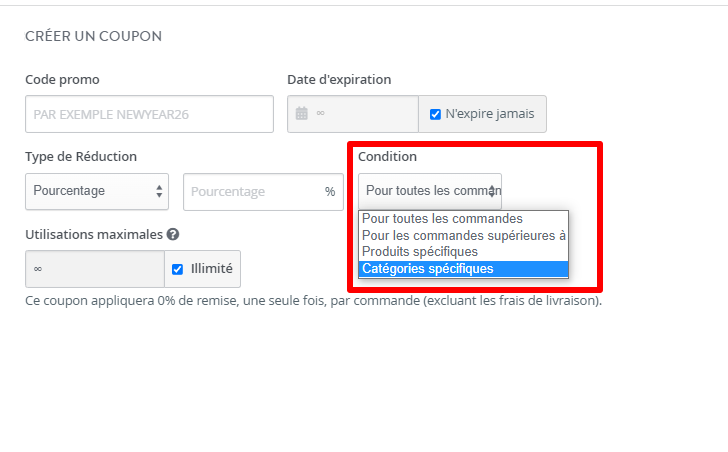Open the Type de Réduction Pourcentage dropdown

(x=97, y=191)
